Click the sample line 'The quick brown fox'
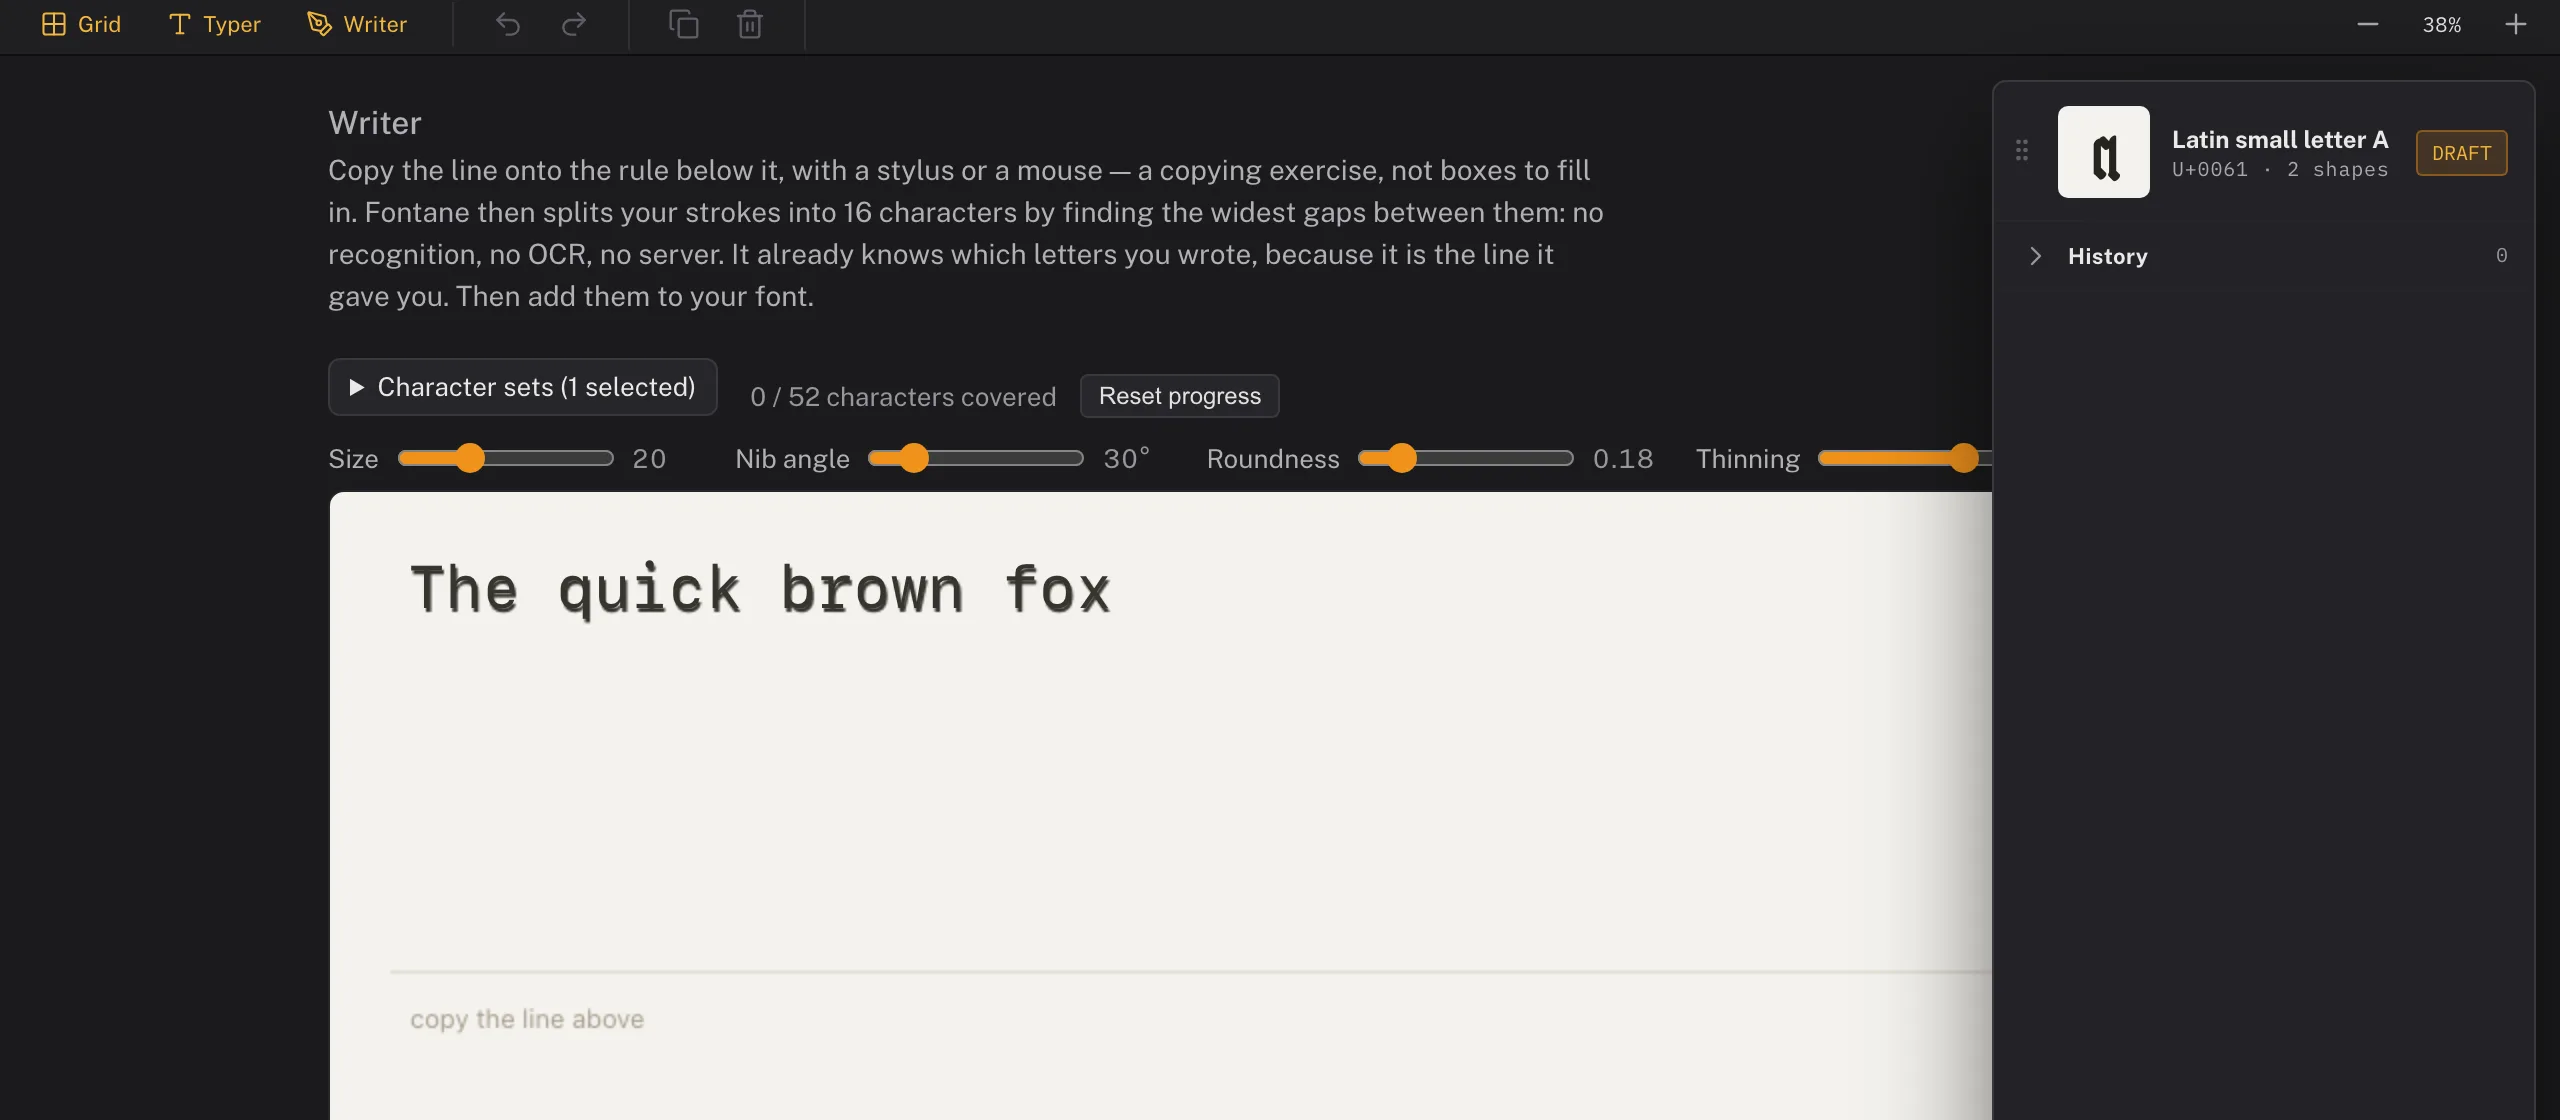This screenshot has width=2560, height=1120. click(760, 590)
